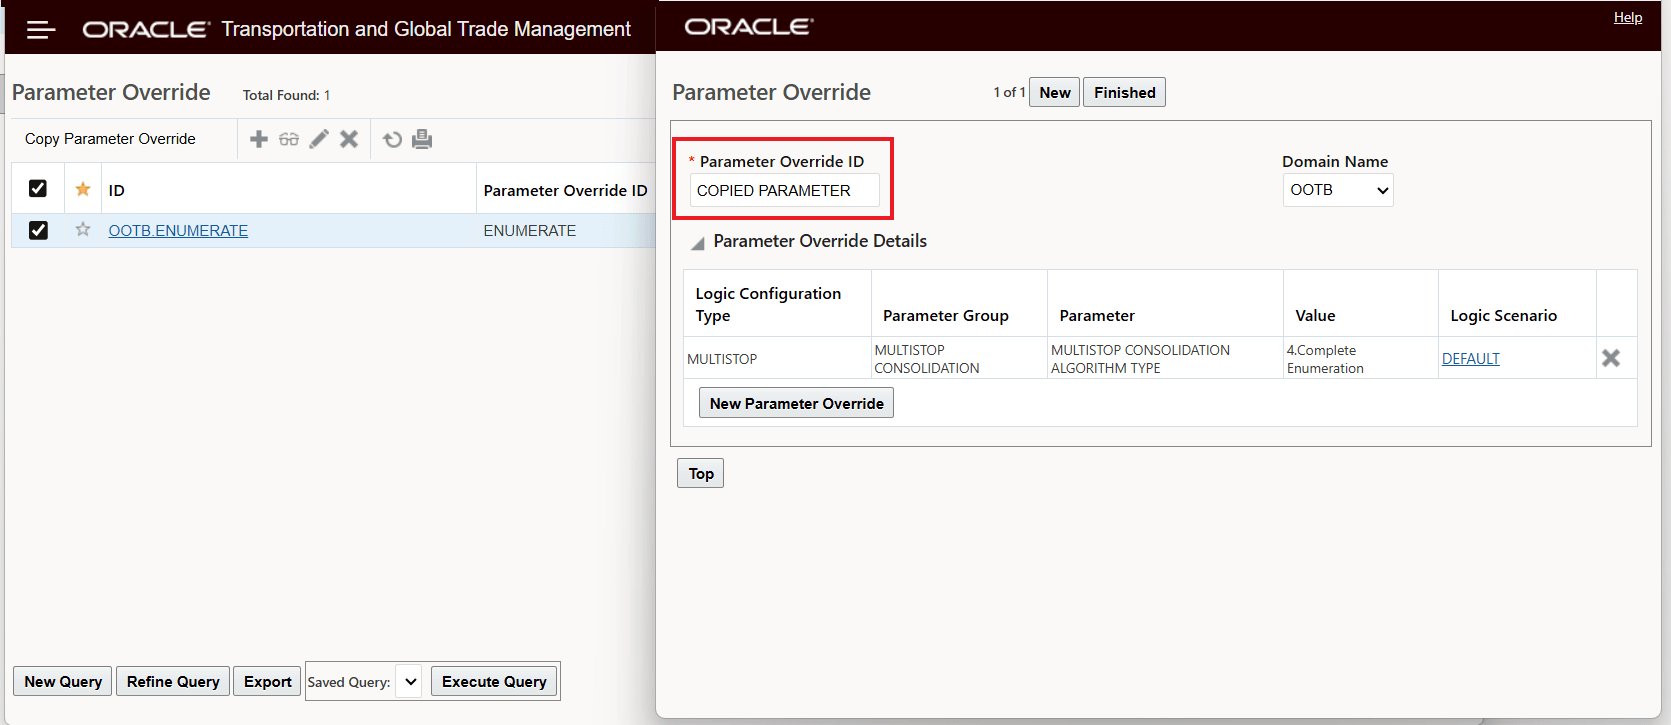Screen dimensions: 1671x725
Task: Click the Total Found: 1 text
Action: pyautogui.click(x=286, y=95)
